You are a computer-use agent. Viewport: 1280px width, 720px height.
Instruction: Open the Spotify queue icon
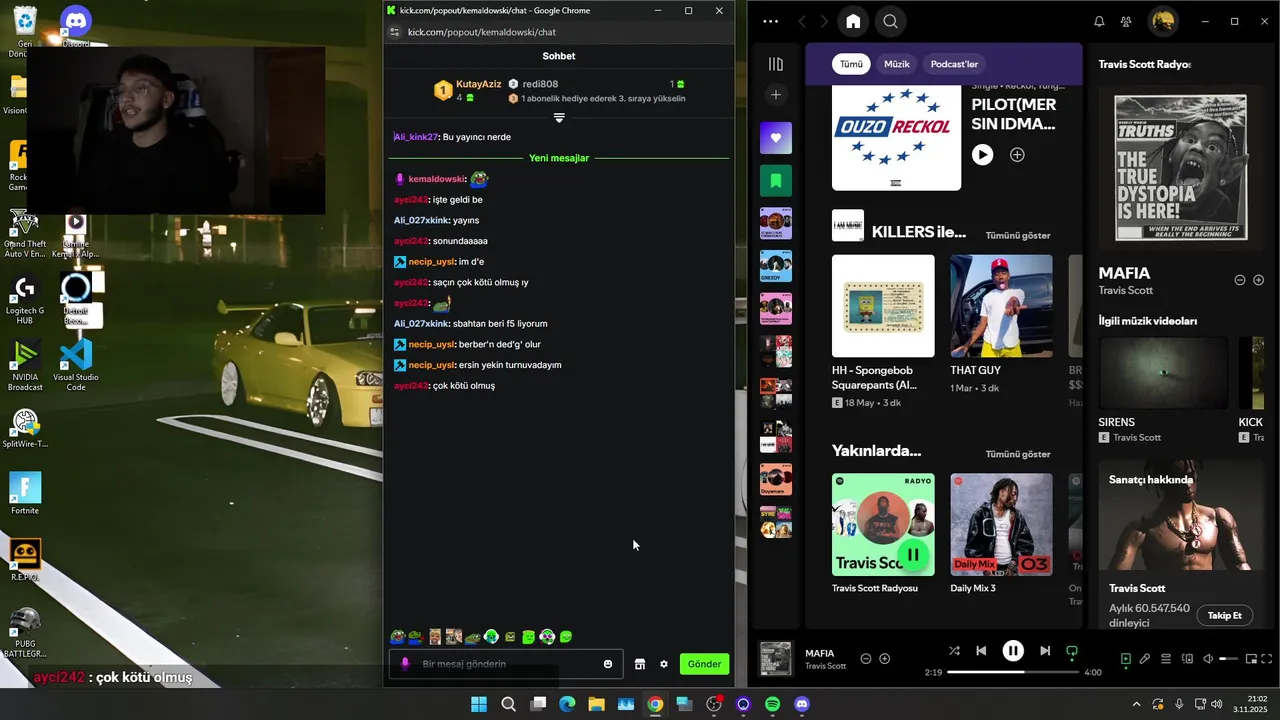point(1166,659)
